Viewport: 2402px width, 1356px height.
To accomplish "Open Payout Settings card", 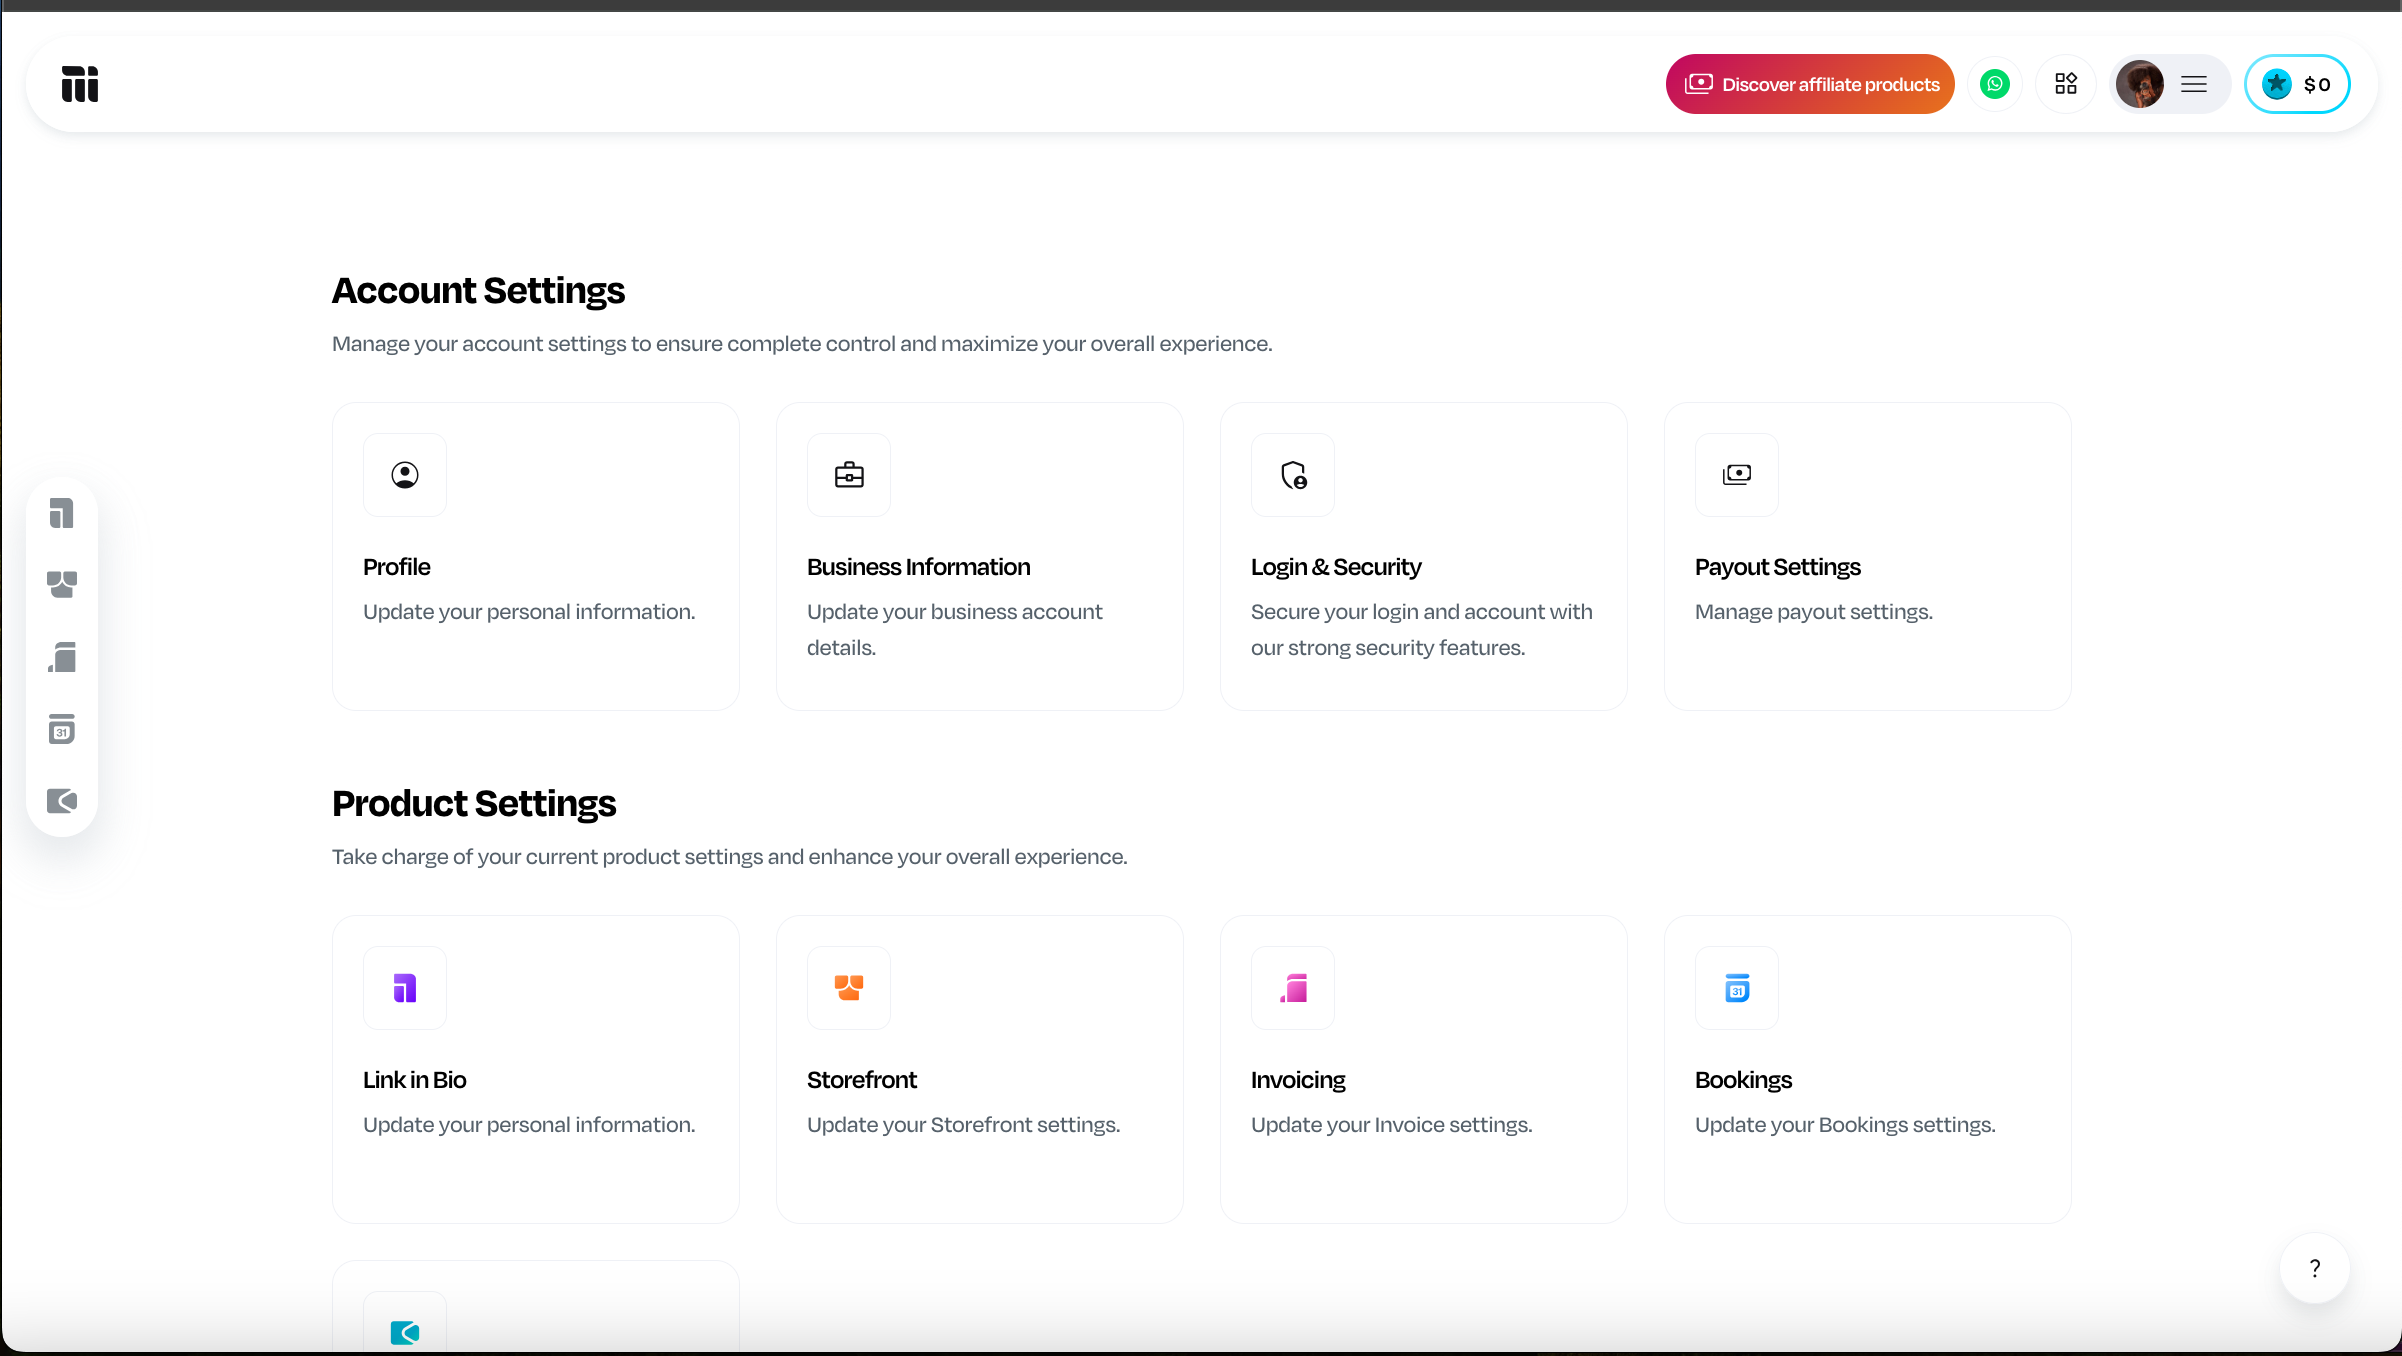I will pos(1868,557).
